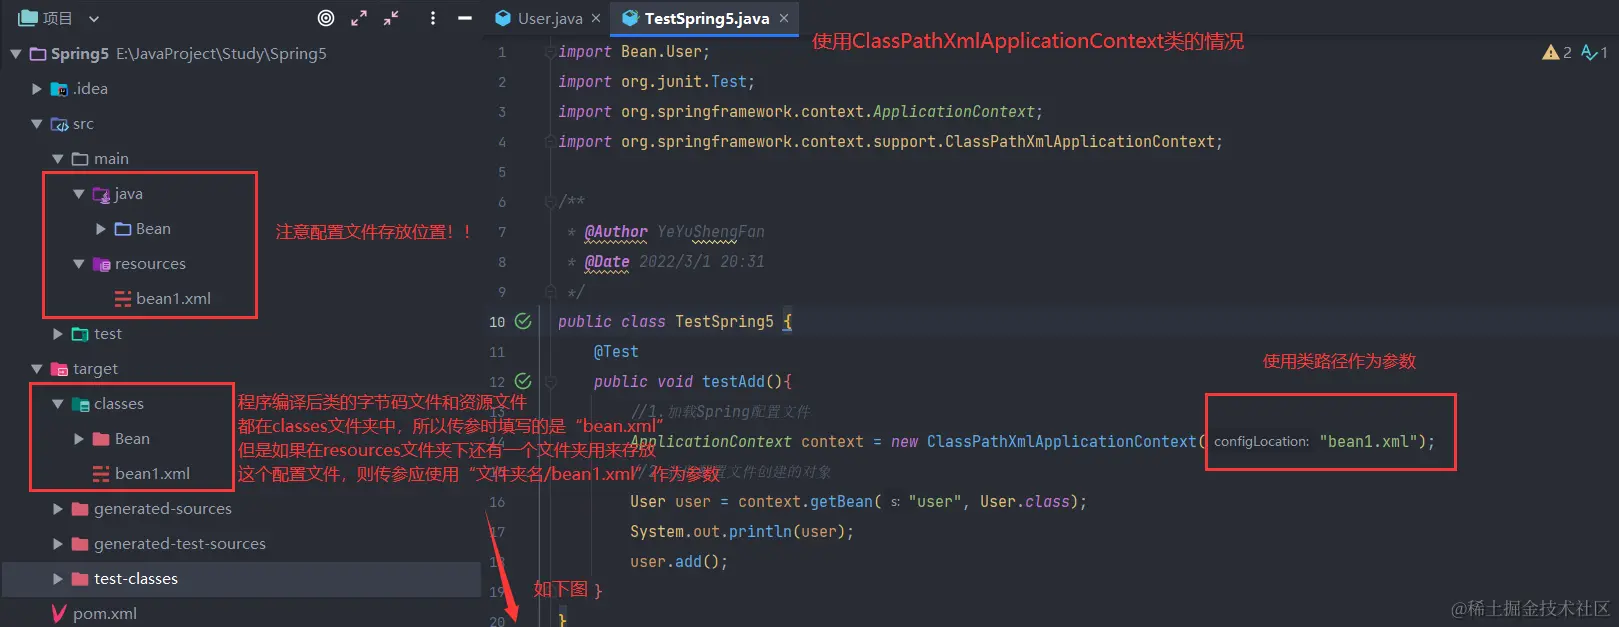Select the .idea folder row

(241, 89)
